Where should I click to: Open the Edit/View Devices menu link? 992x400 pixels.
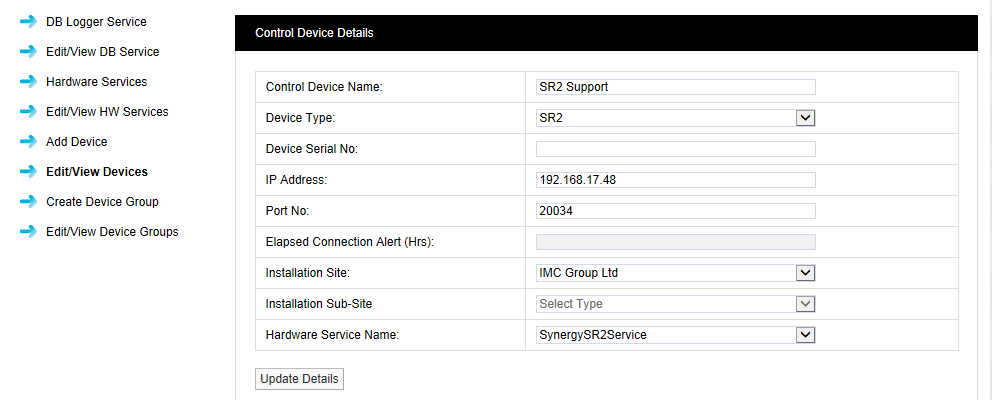[96, 172]
